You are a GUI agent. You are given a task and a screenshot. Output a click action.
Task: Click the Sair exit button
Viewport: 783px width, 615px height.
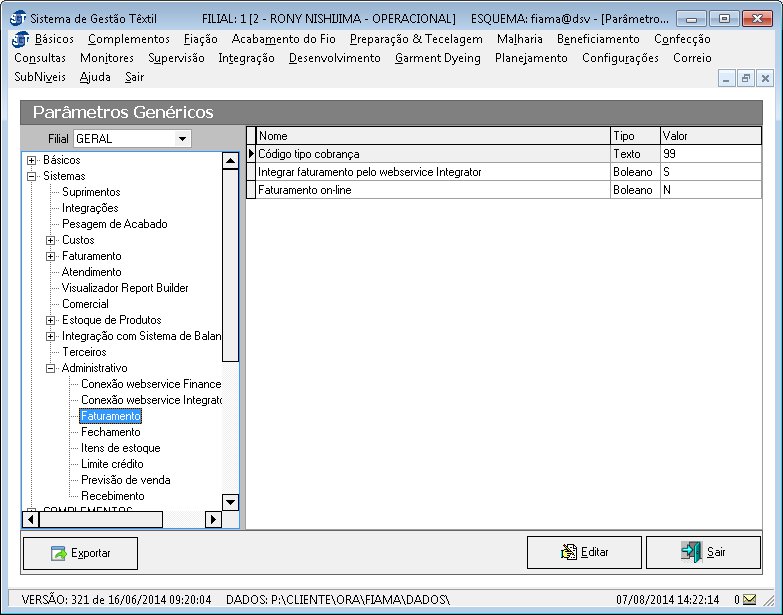pyautogui.click(x=703, y=552)
